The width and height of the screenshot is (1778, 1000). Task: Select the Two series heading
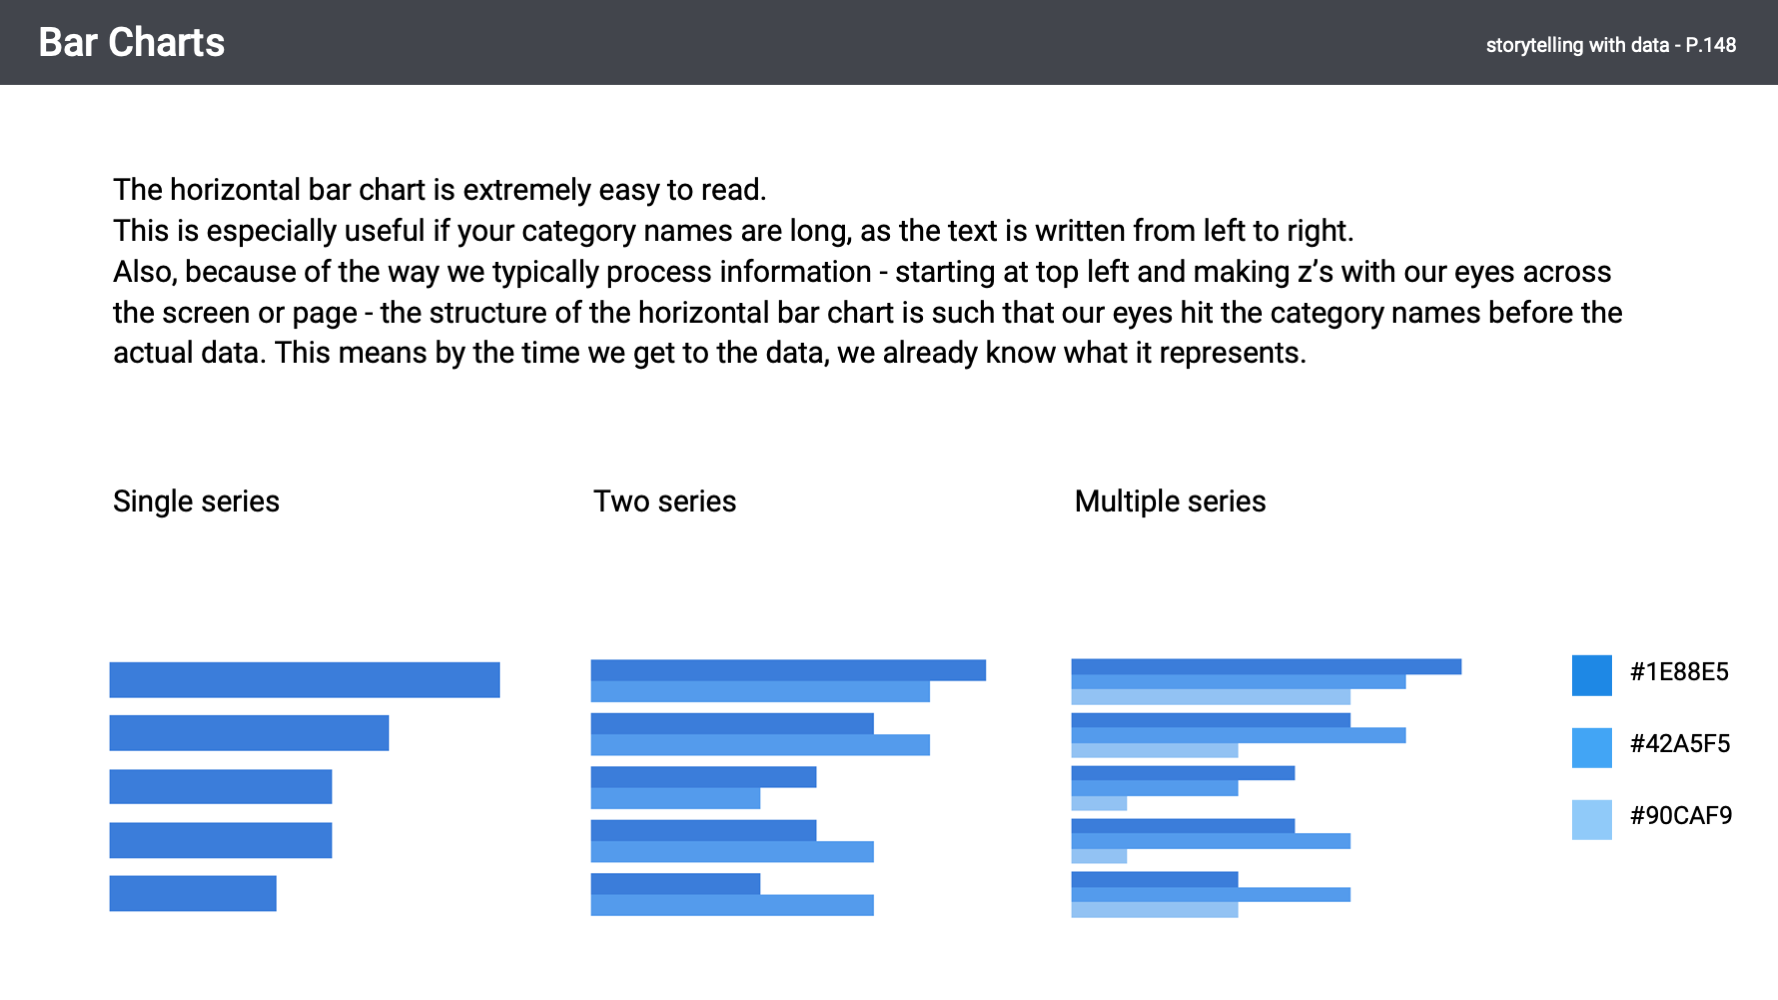click(x=665, y=501)
